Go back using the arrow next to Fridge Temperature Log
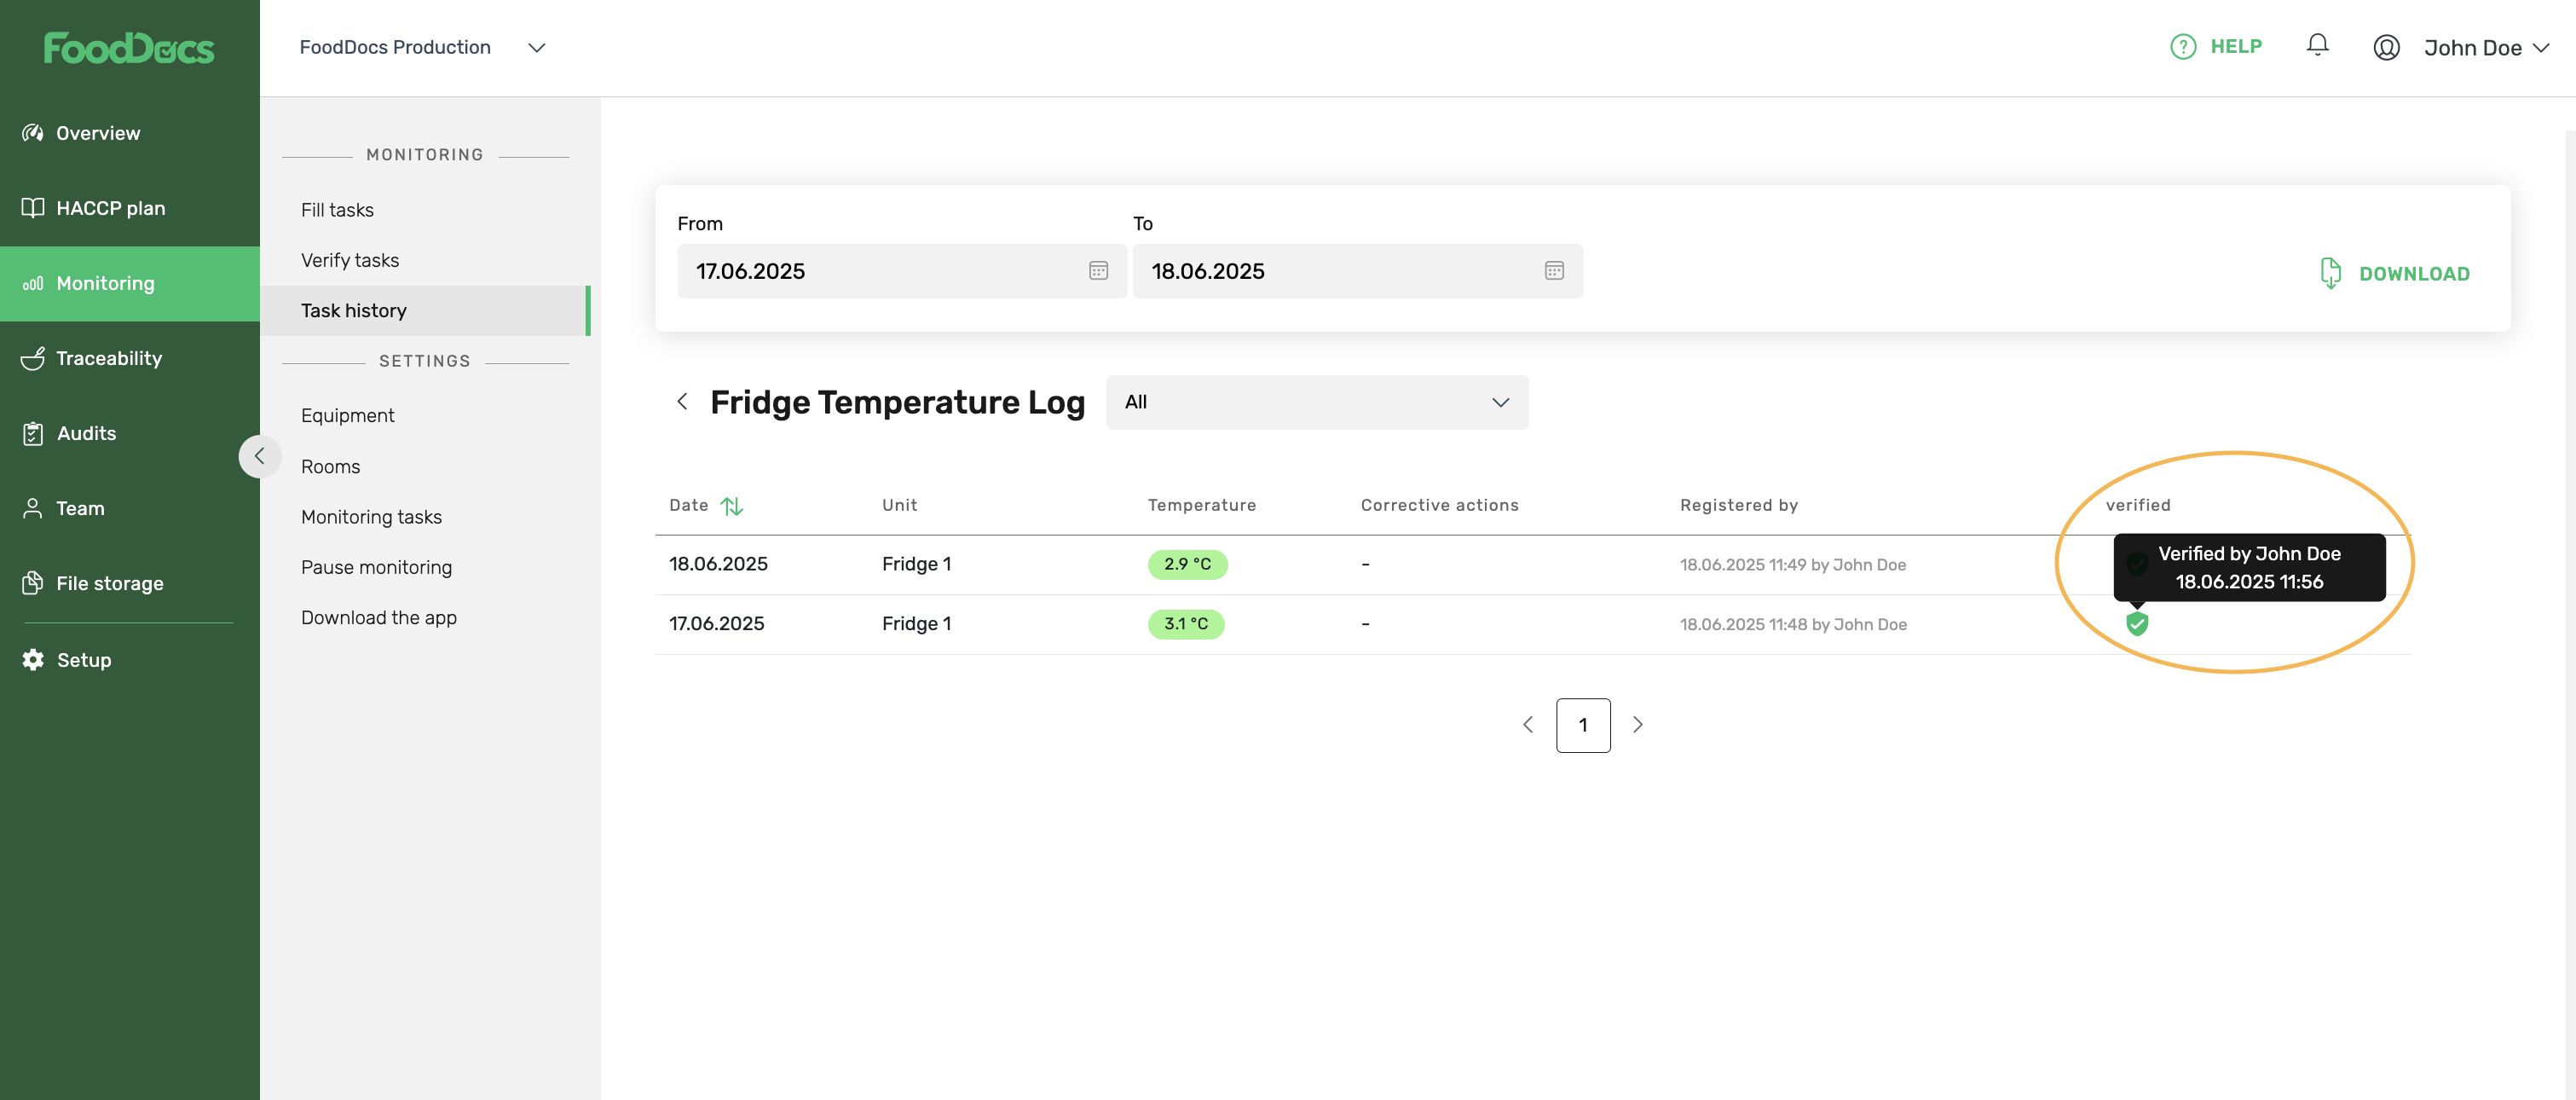The width and height of the screenshot is (2576, 1100). [x=682, y=401]
